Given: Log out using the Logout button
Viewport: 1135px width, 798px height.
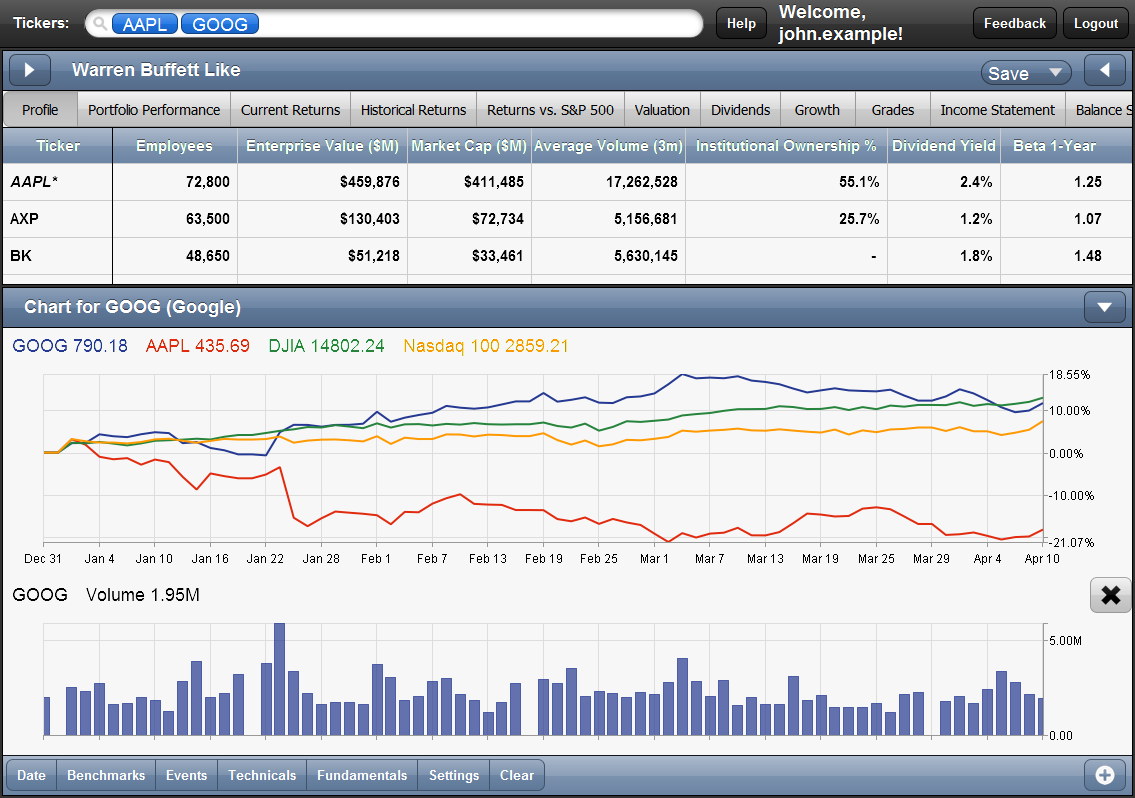Looking at the screenshot, I should 1096,23.
